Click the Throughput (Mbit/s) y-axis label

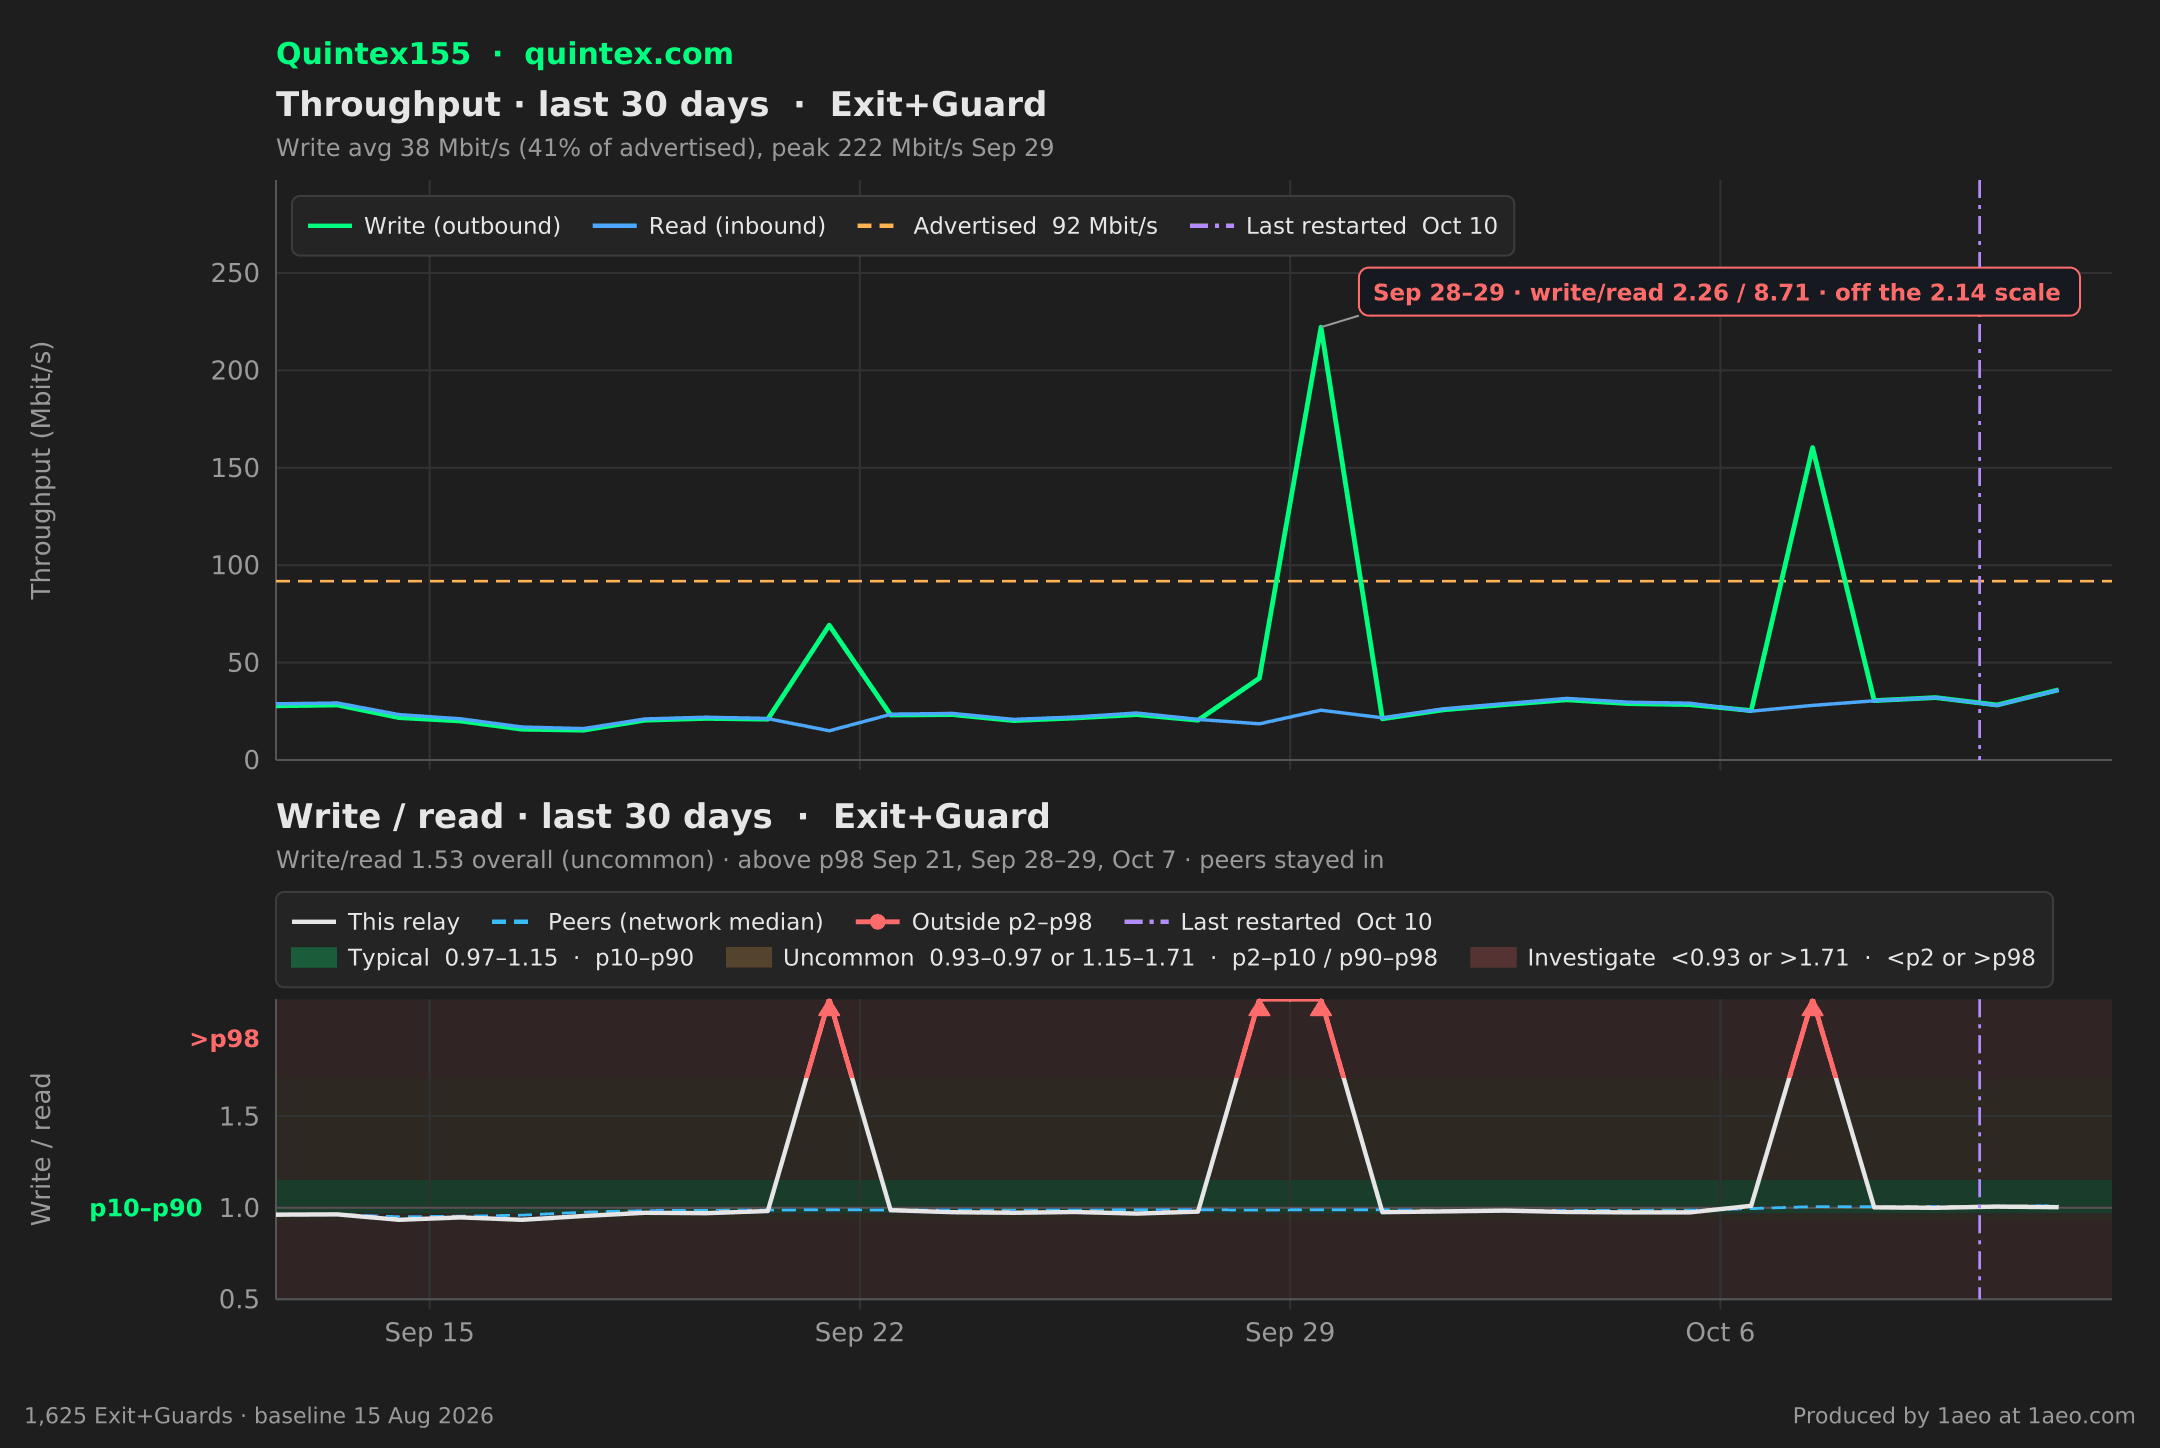pyautogui.click(x=41, y=470)
